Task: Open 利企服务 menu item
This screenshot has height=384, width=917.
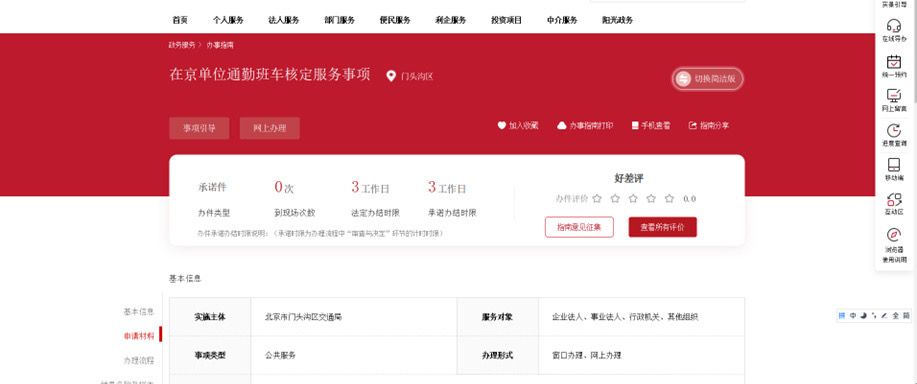Action: 450,20
